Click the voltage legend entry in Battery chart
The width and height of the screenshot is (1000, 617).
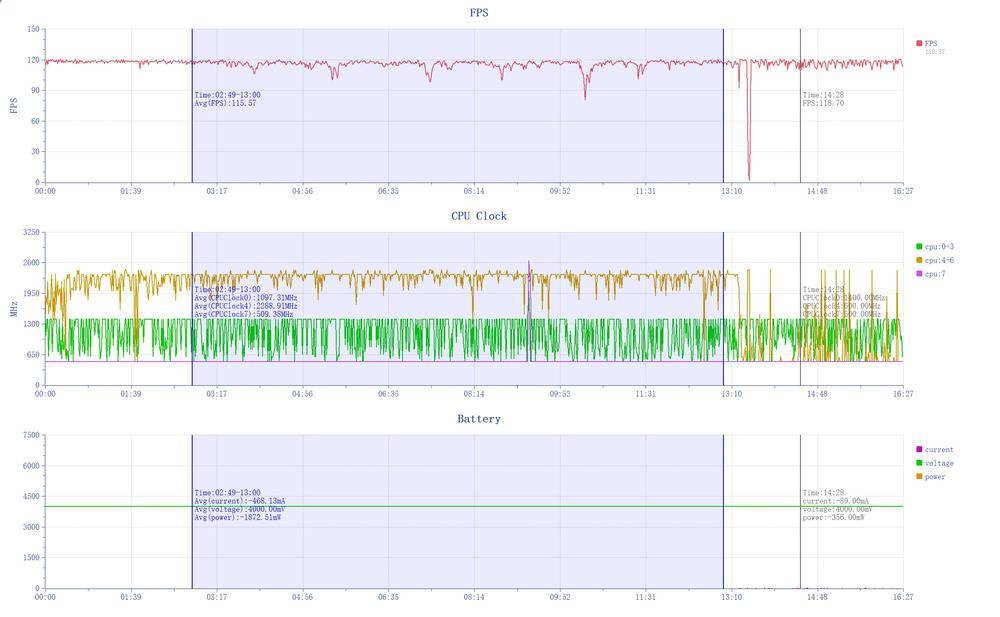point(937,463)
